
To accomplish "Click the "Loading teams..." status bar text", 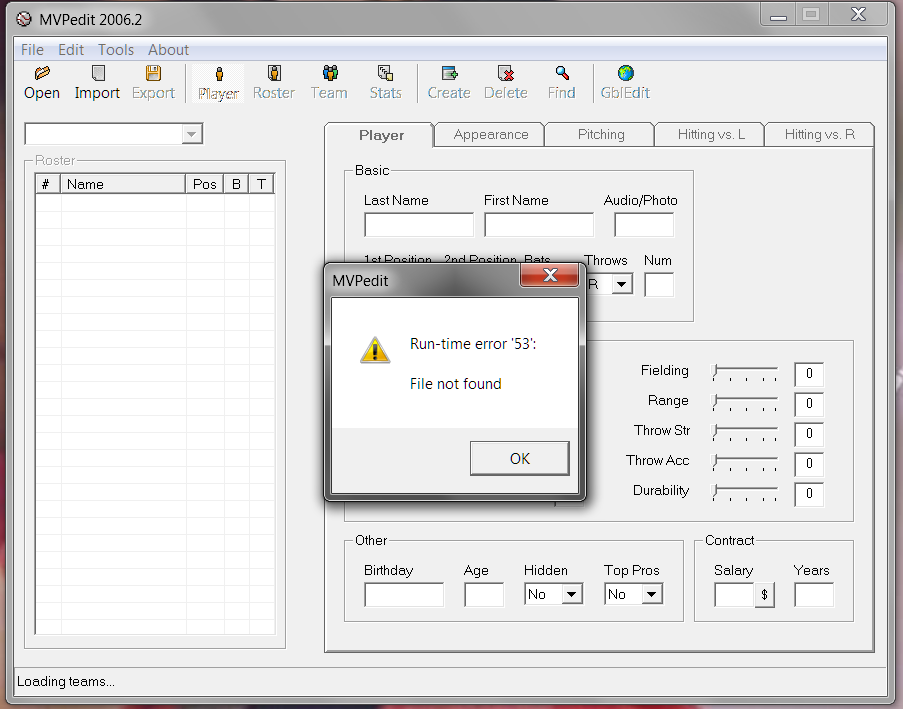I will [66, 682].
